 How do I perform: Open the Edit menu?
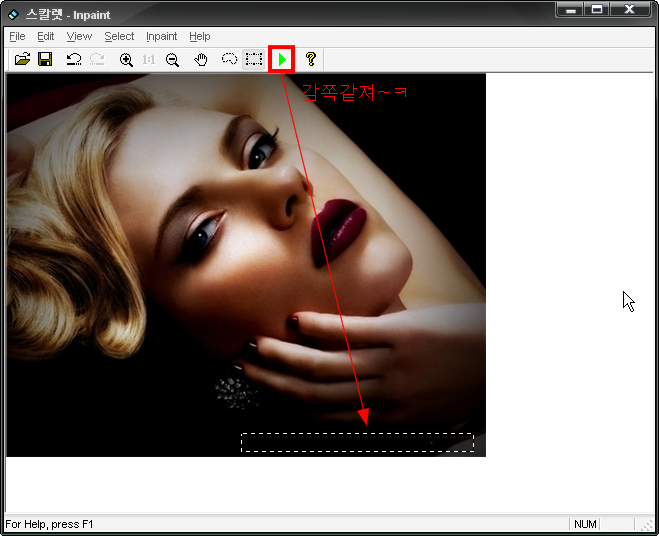(x=46, y=36)
